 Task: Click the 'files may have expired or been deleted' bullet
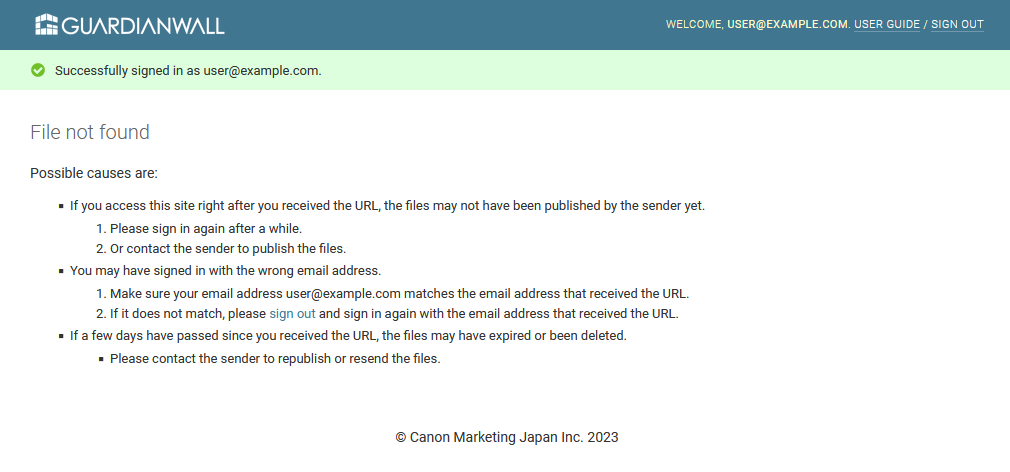(x=348, y=335)
